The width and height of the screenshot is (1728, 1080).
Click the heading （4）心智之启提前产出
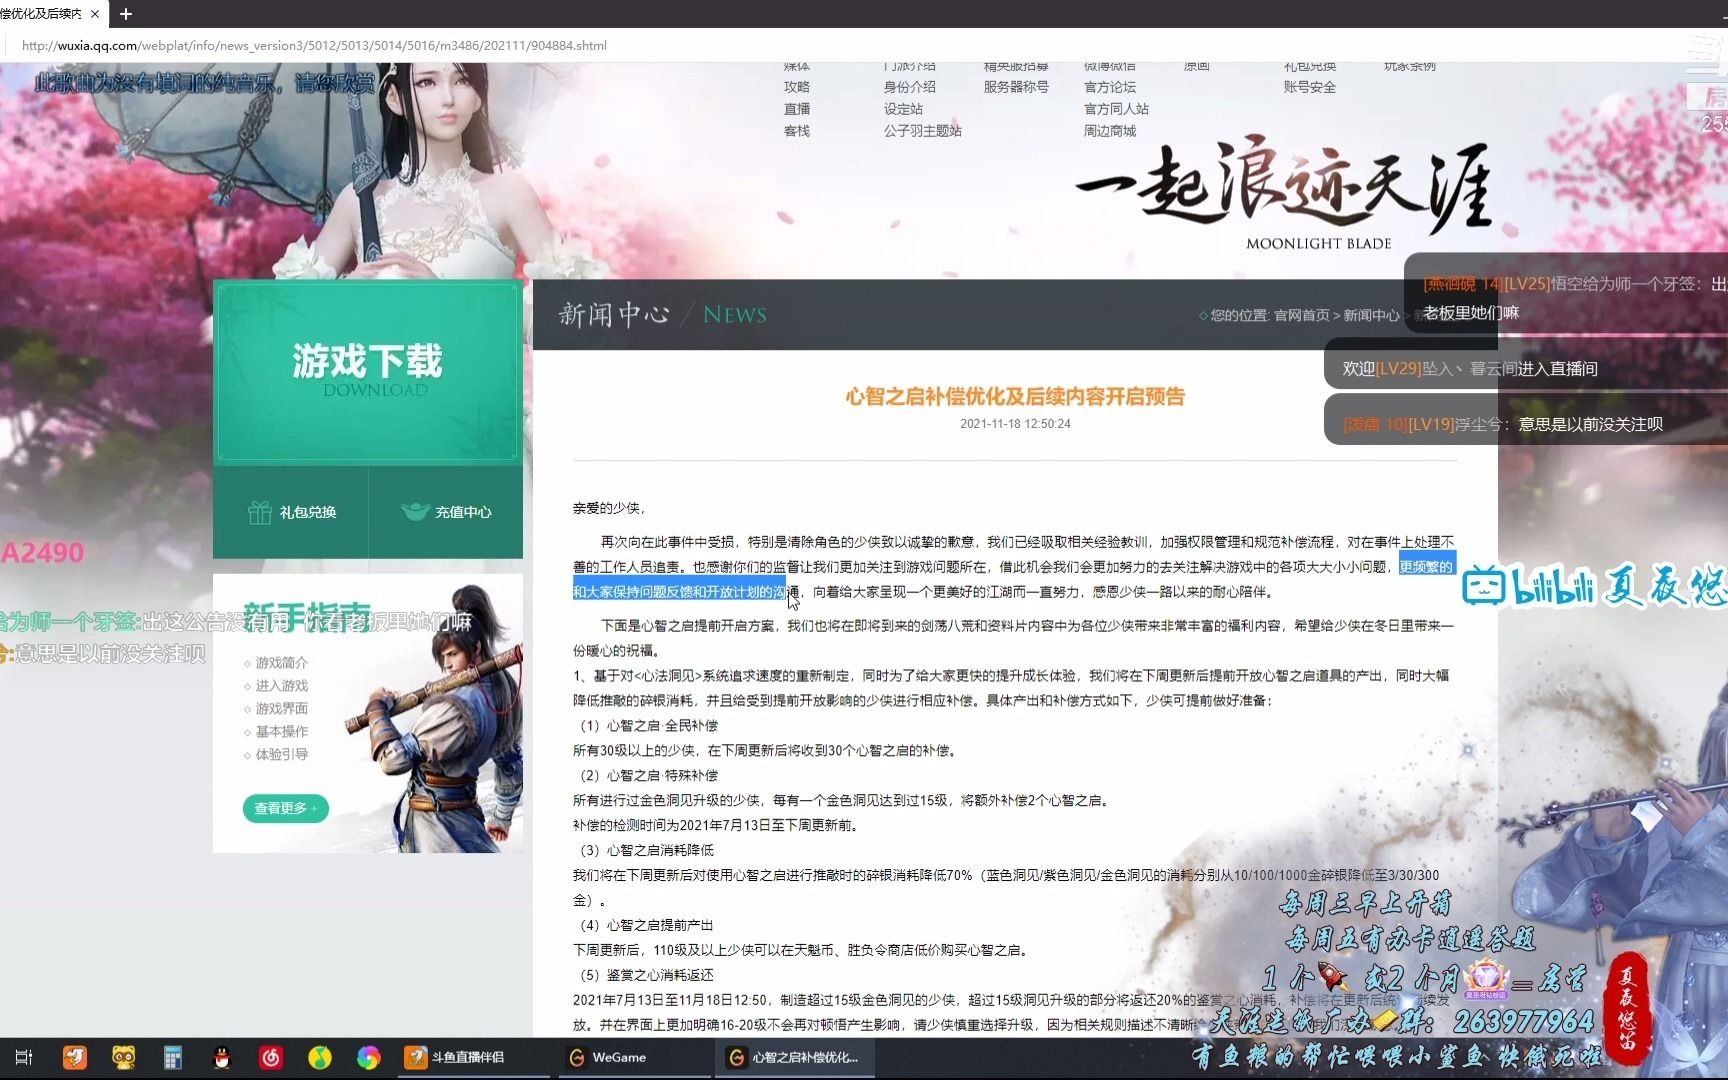(644, 926)
